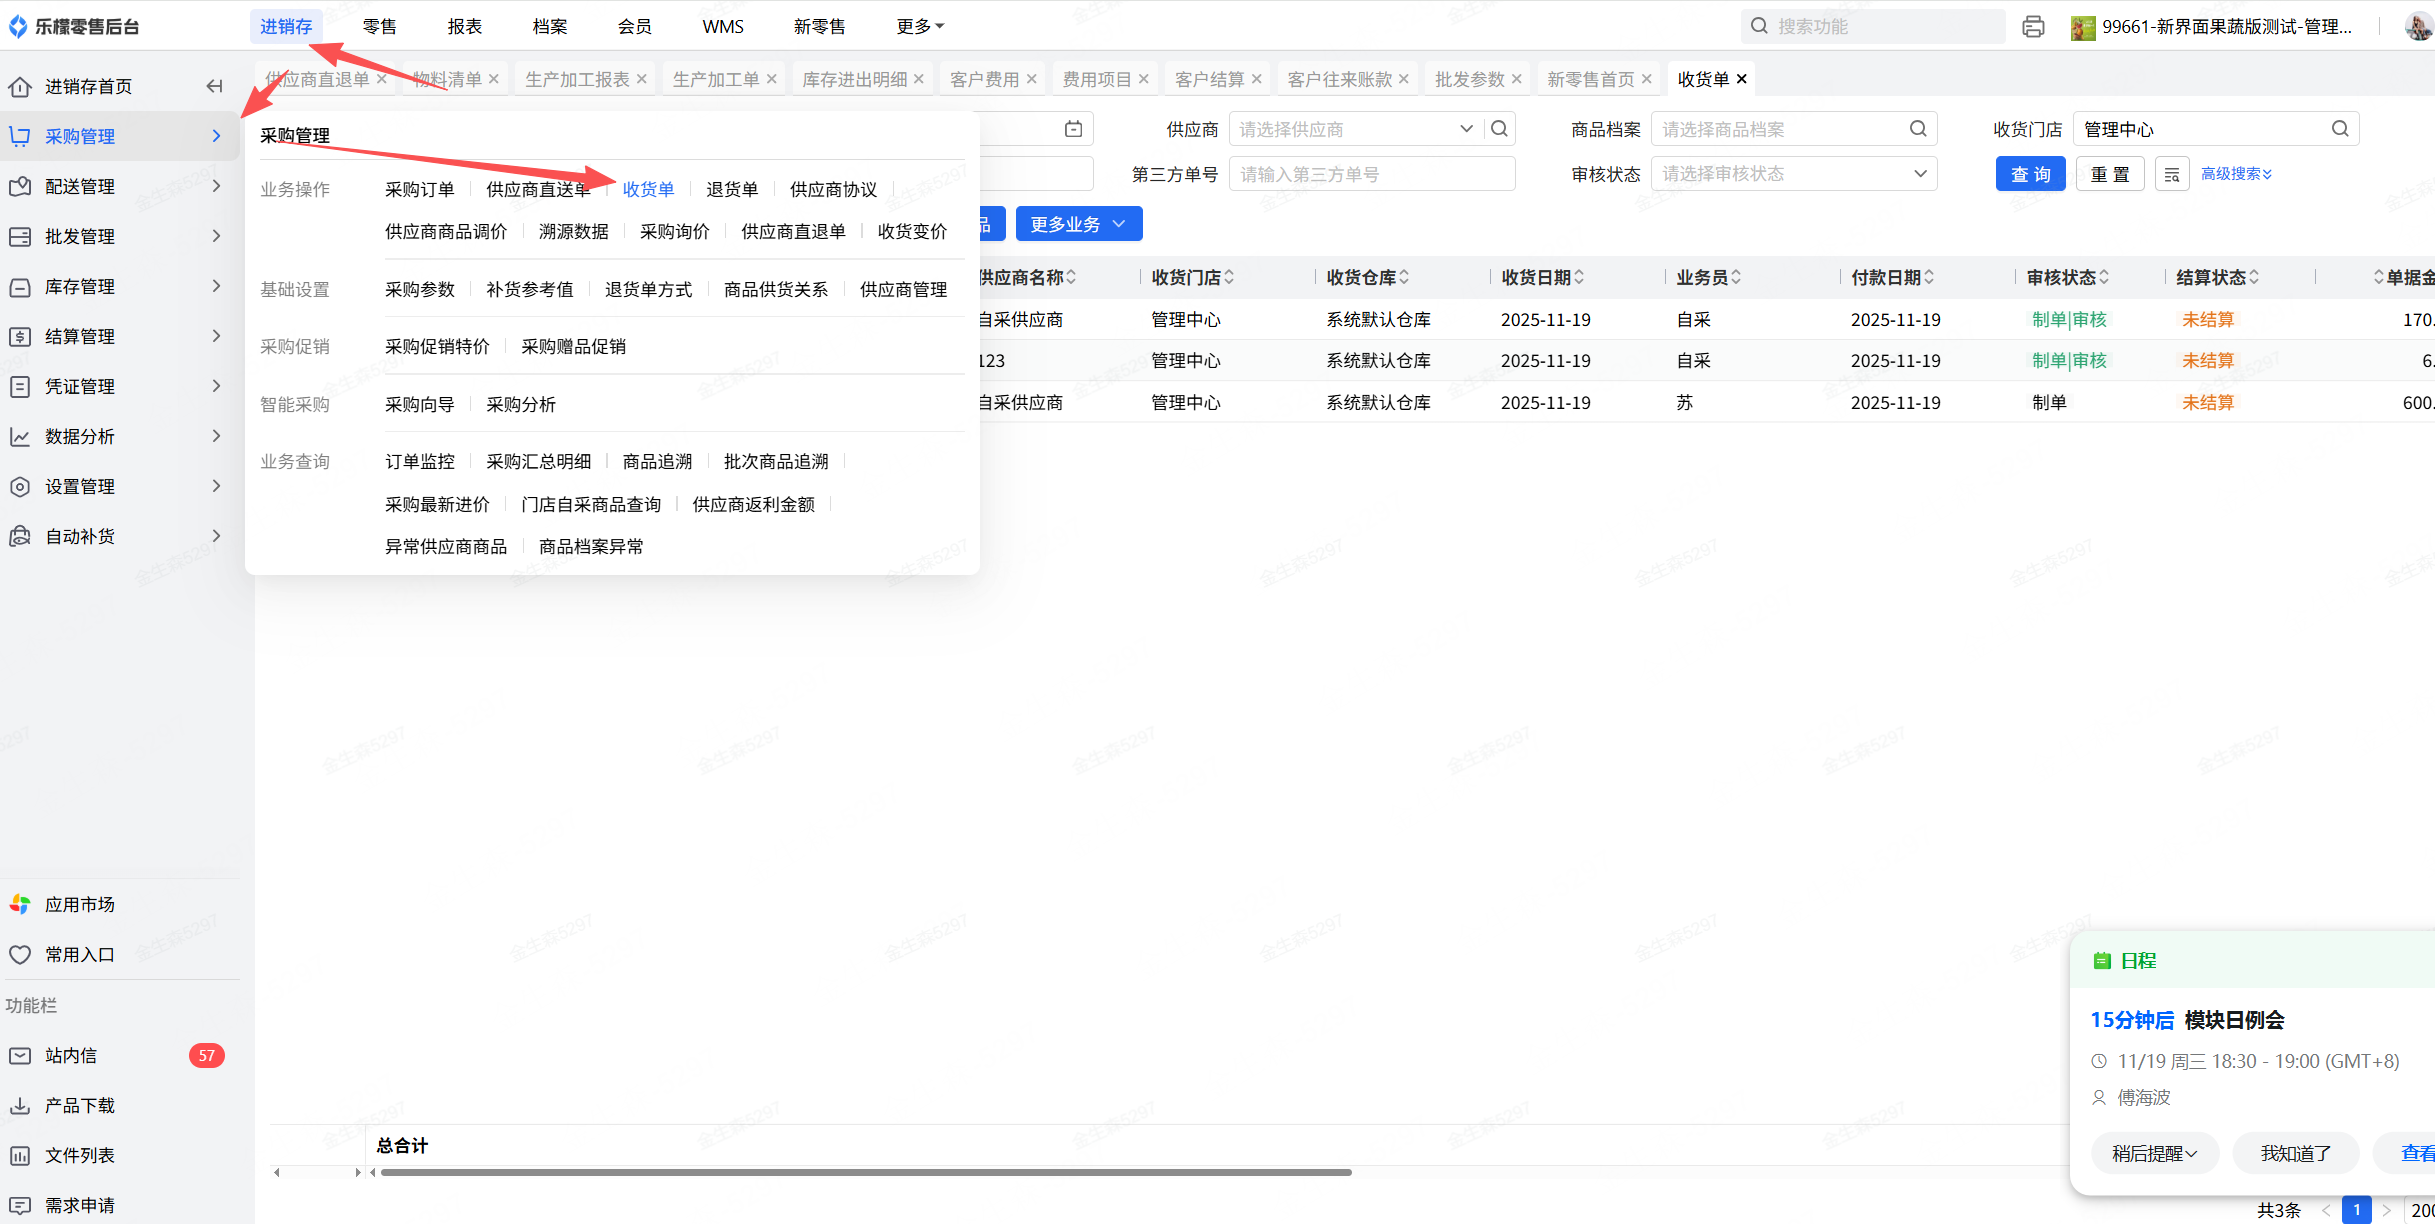Click the horizontal table scrollbar
Image resolution: width=2435 pixels, height=1224 pixels.
click(x=865, y=1172)
